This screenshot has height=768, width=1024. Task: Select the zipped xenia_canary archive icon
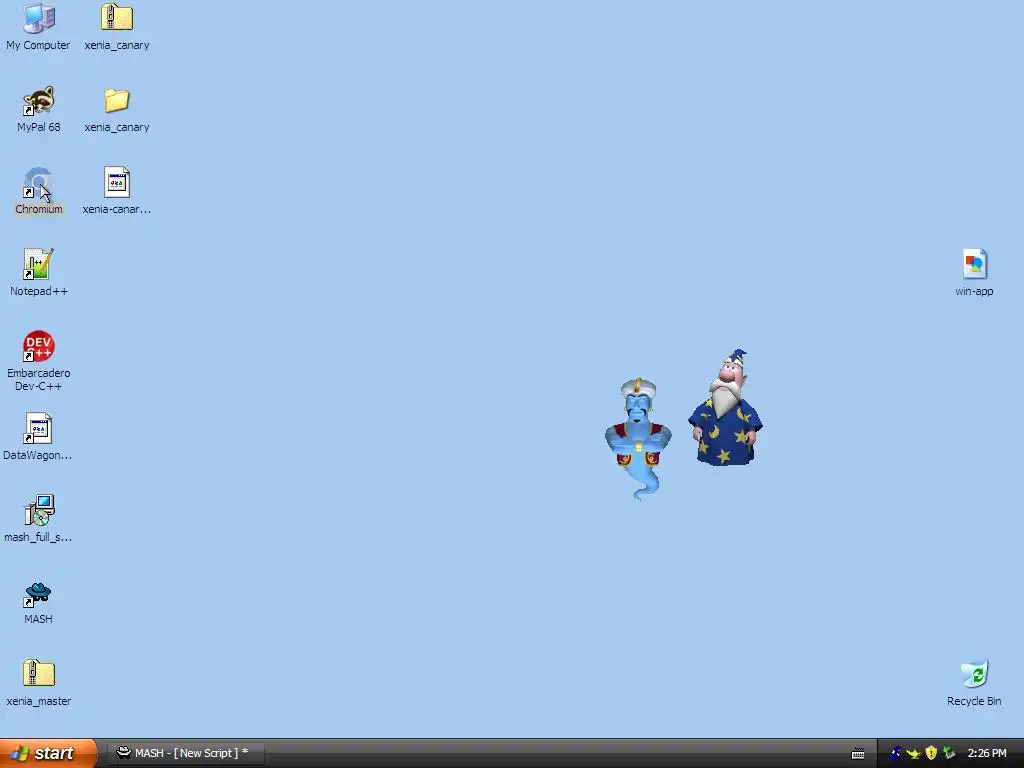(x=117, y=27)
